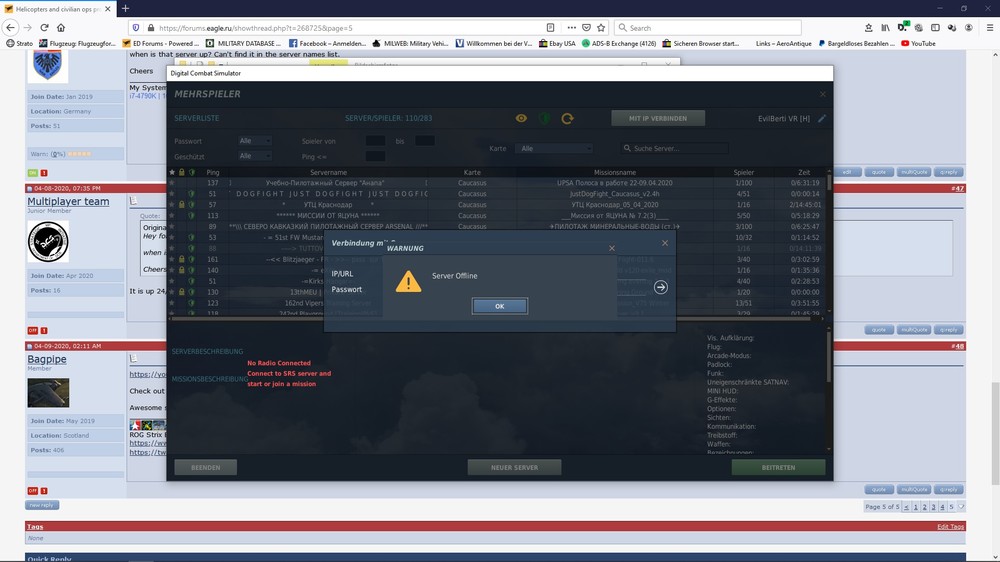Sort by the Zeit column header
This screenshot has height=562, width=1000.
click(804, 172)
